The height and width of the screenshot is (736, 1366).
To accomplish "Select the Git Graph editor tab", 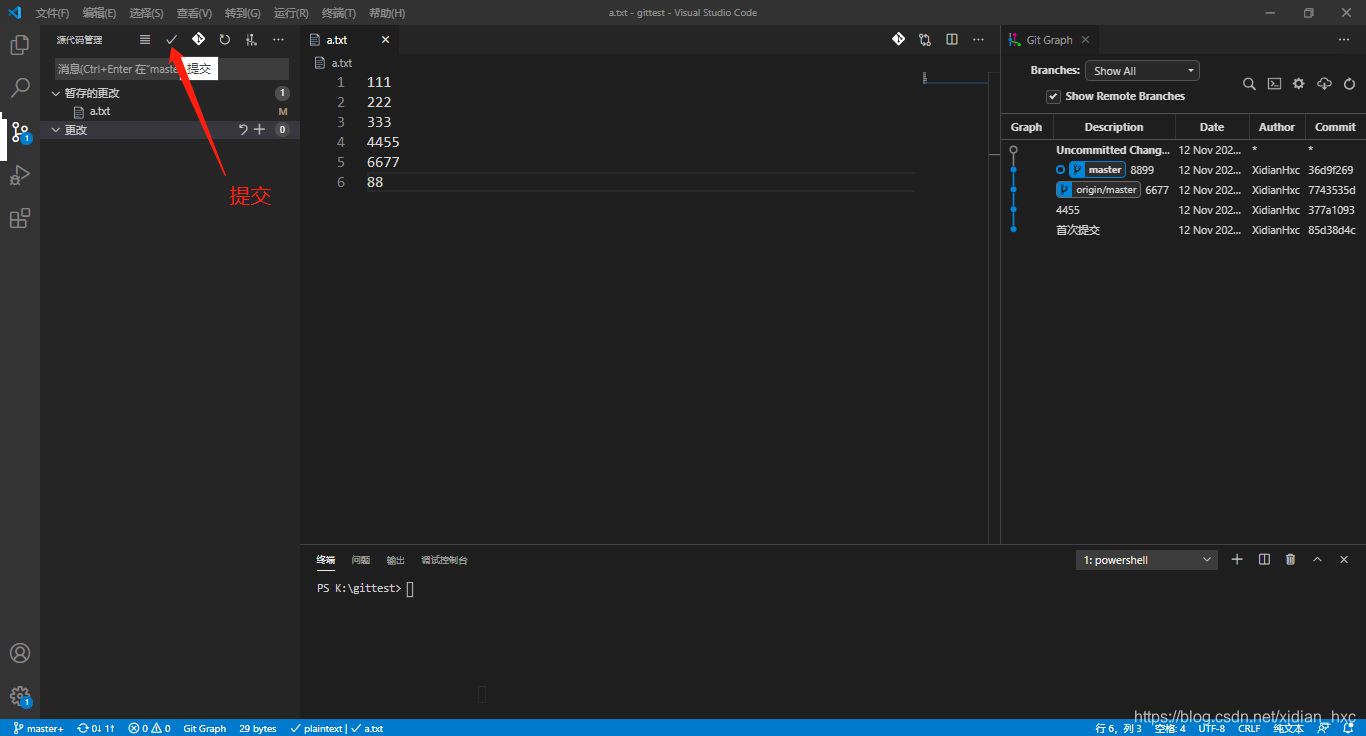I will 1049,40.
